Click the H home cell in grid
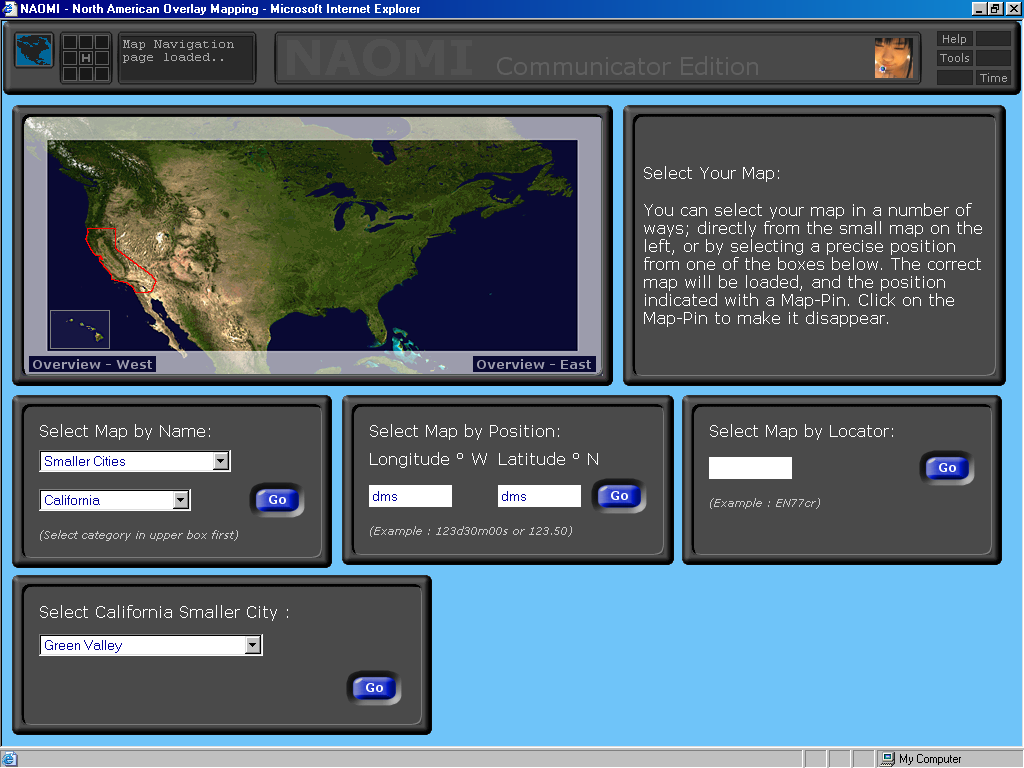 click(x=86, y=58)
